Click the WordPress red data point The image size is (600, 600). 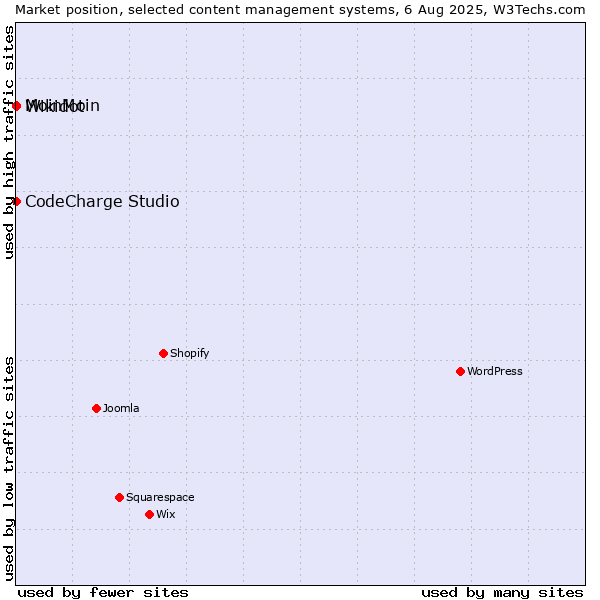460,371
